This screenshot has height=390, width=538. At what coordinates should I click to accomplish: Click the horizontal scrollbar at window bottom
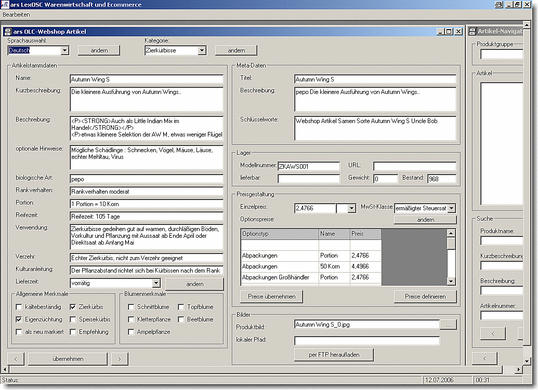(262, 369)
